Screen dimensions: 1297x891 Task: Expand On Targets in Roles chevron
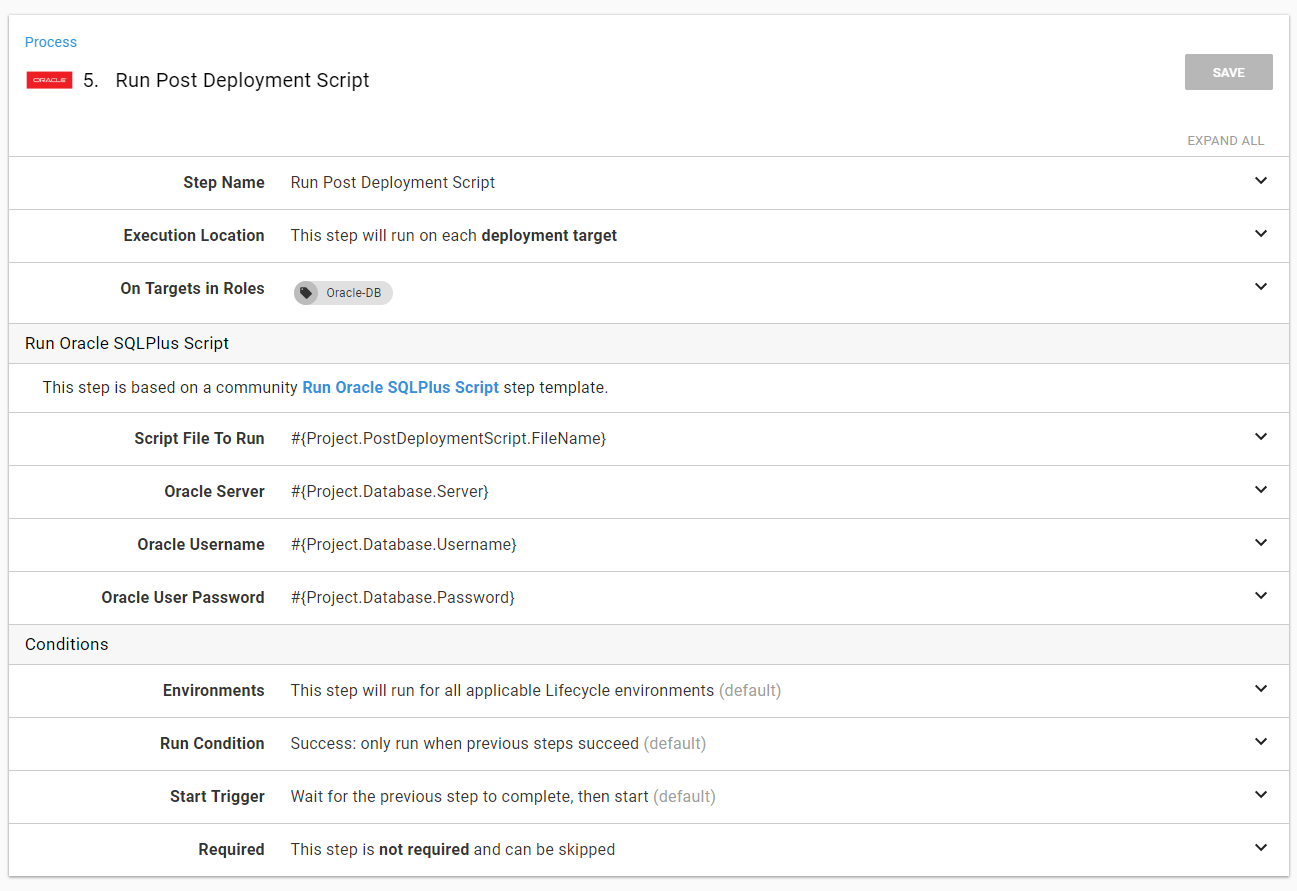[1260, 287]
